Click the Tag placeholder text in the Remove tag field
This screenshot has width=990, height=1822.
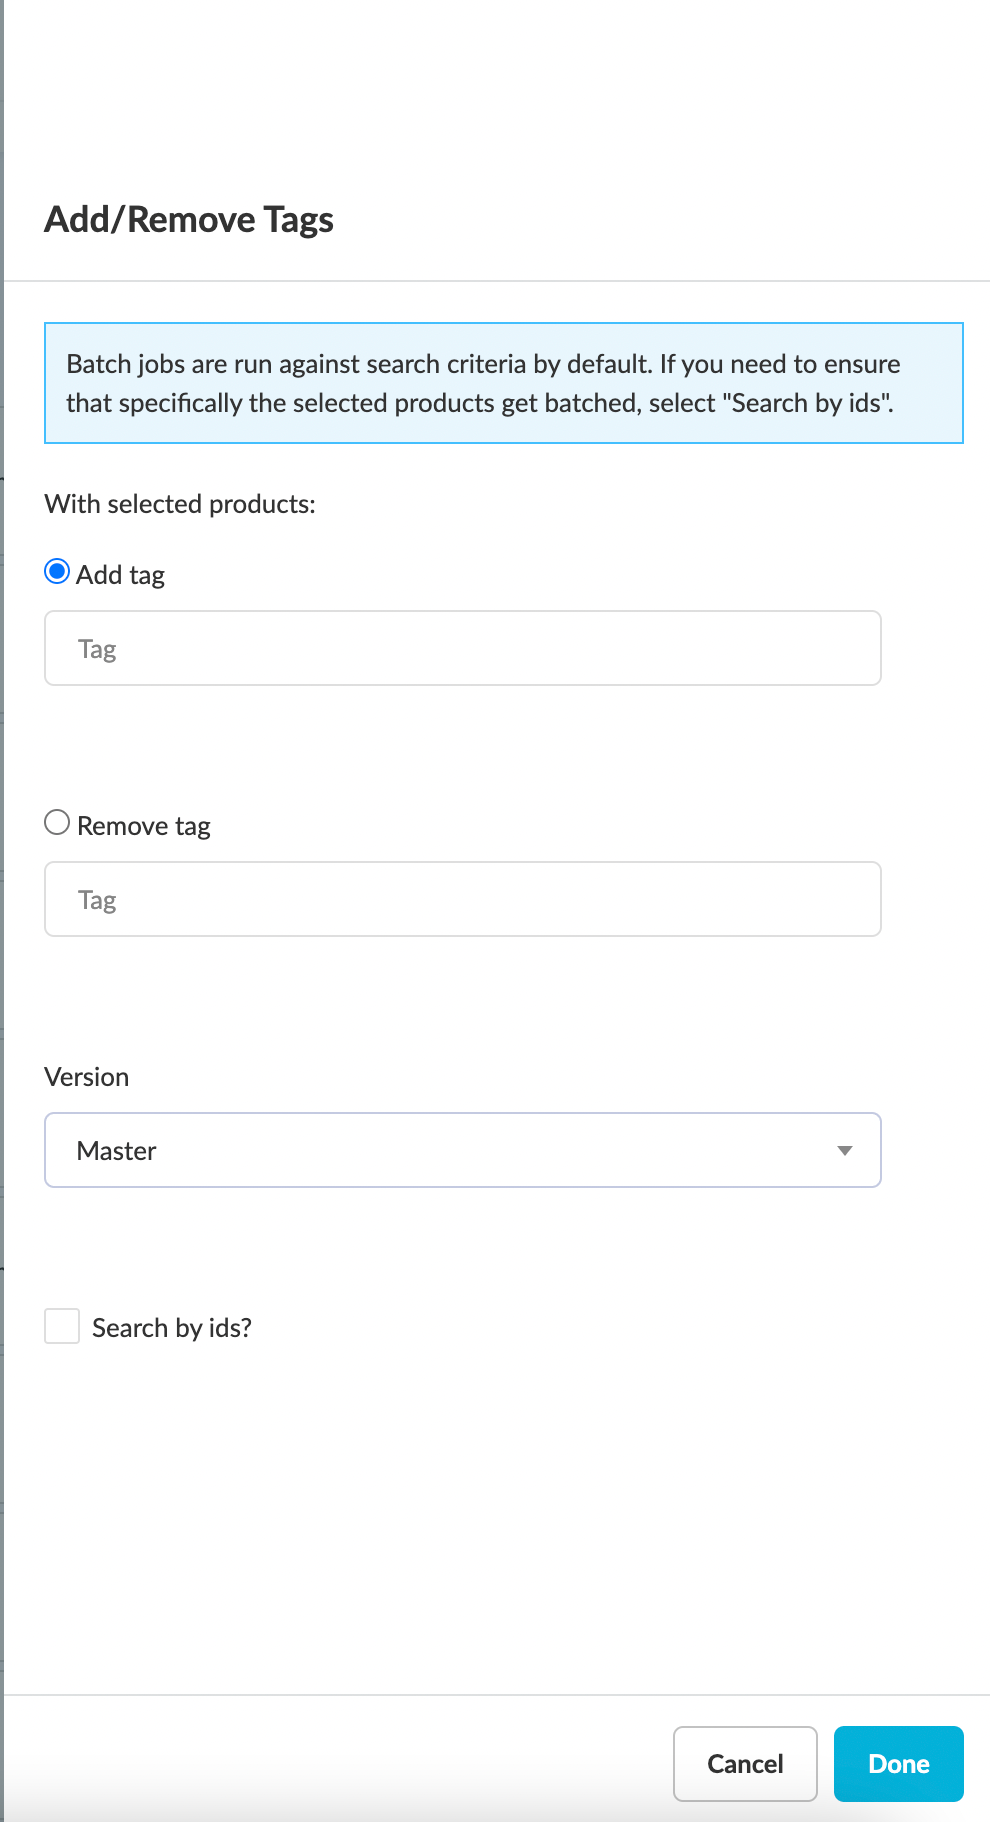click(97, 901)
